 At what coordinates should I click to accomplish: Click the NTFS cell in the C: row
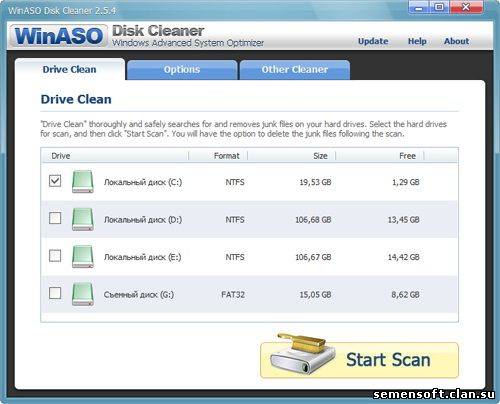[235, 182]
